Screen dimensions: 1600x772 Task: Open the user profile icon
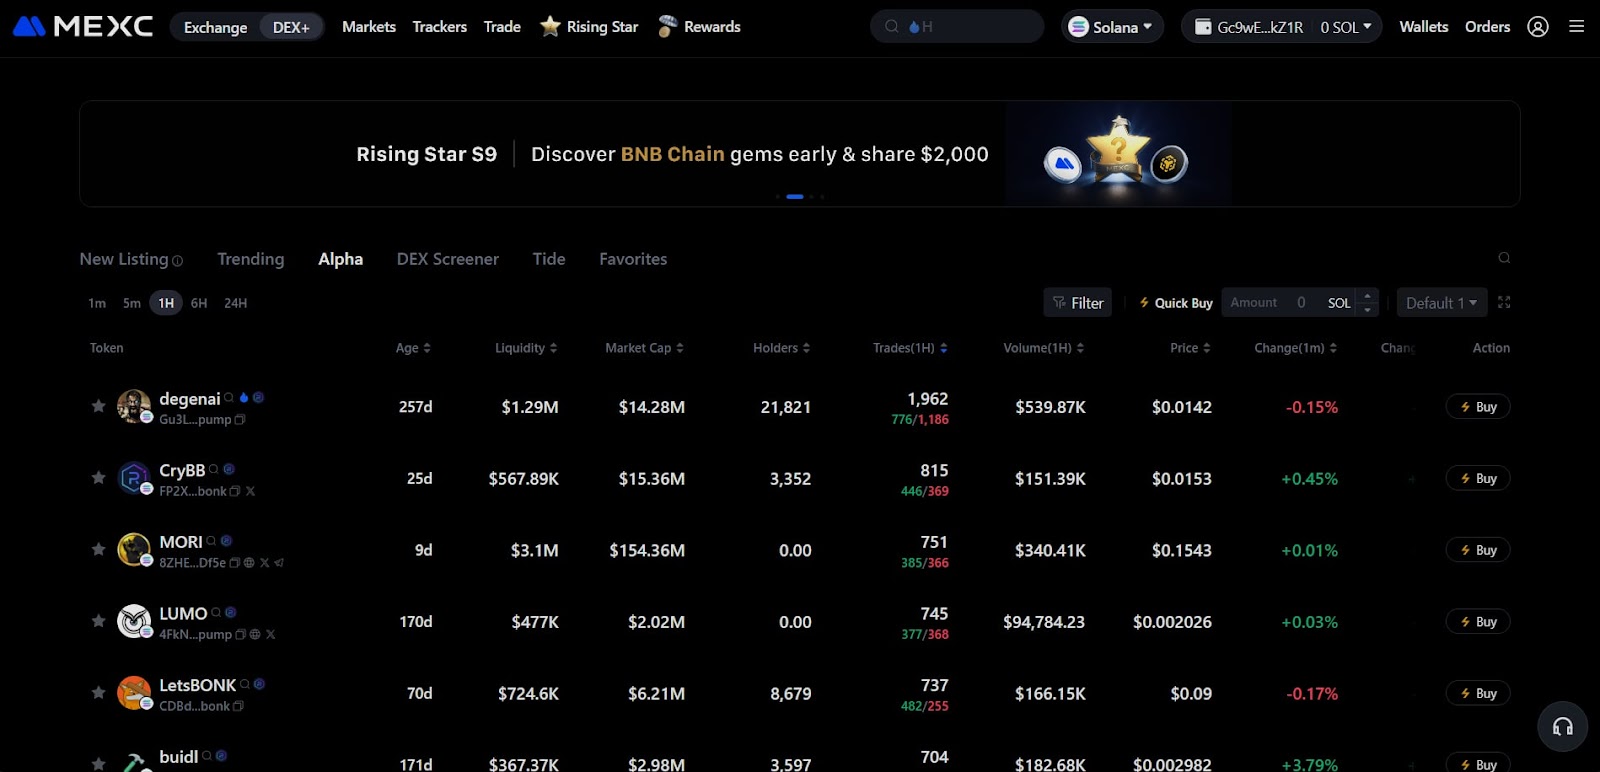click(1538, 27)
